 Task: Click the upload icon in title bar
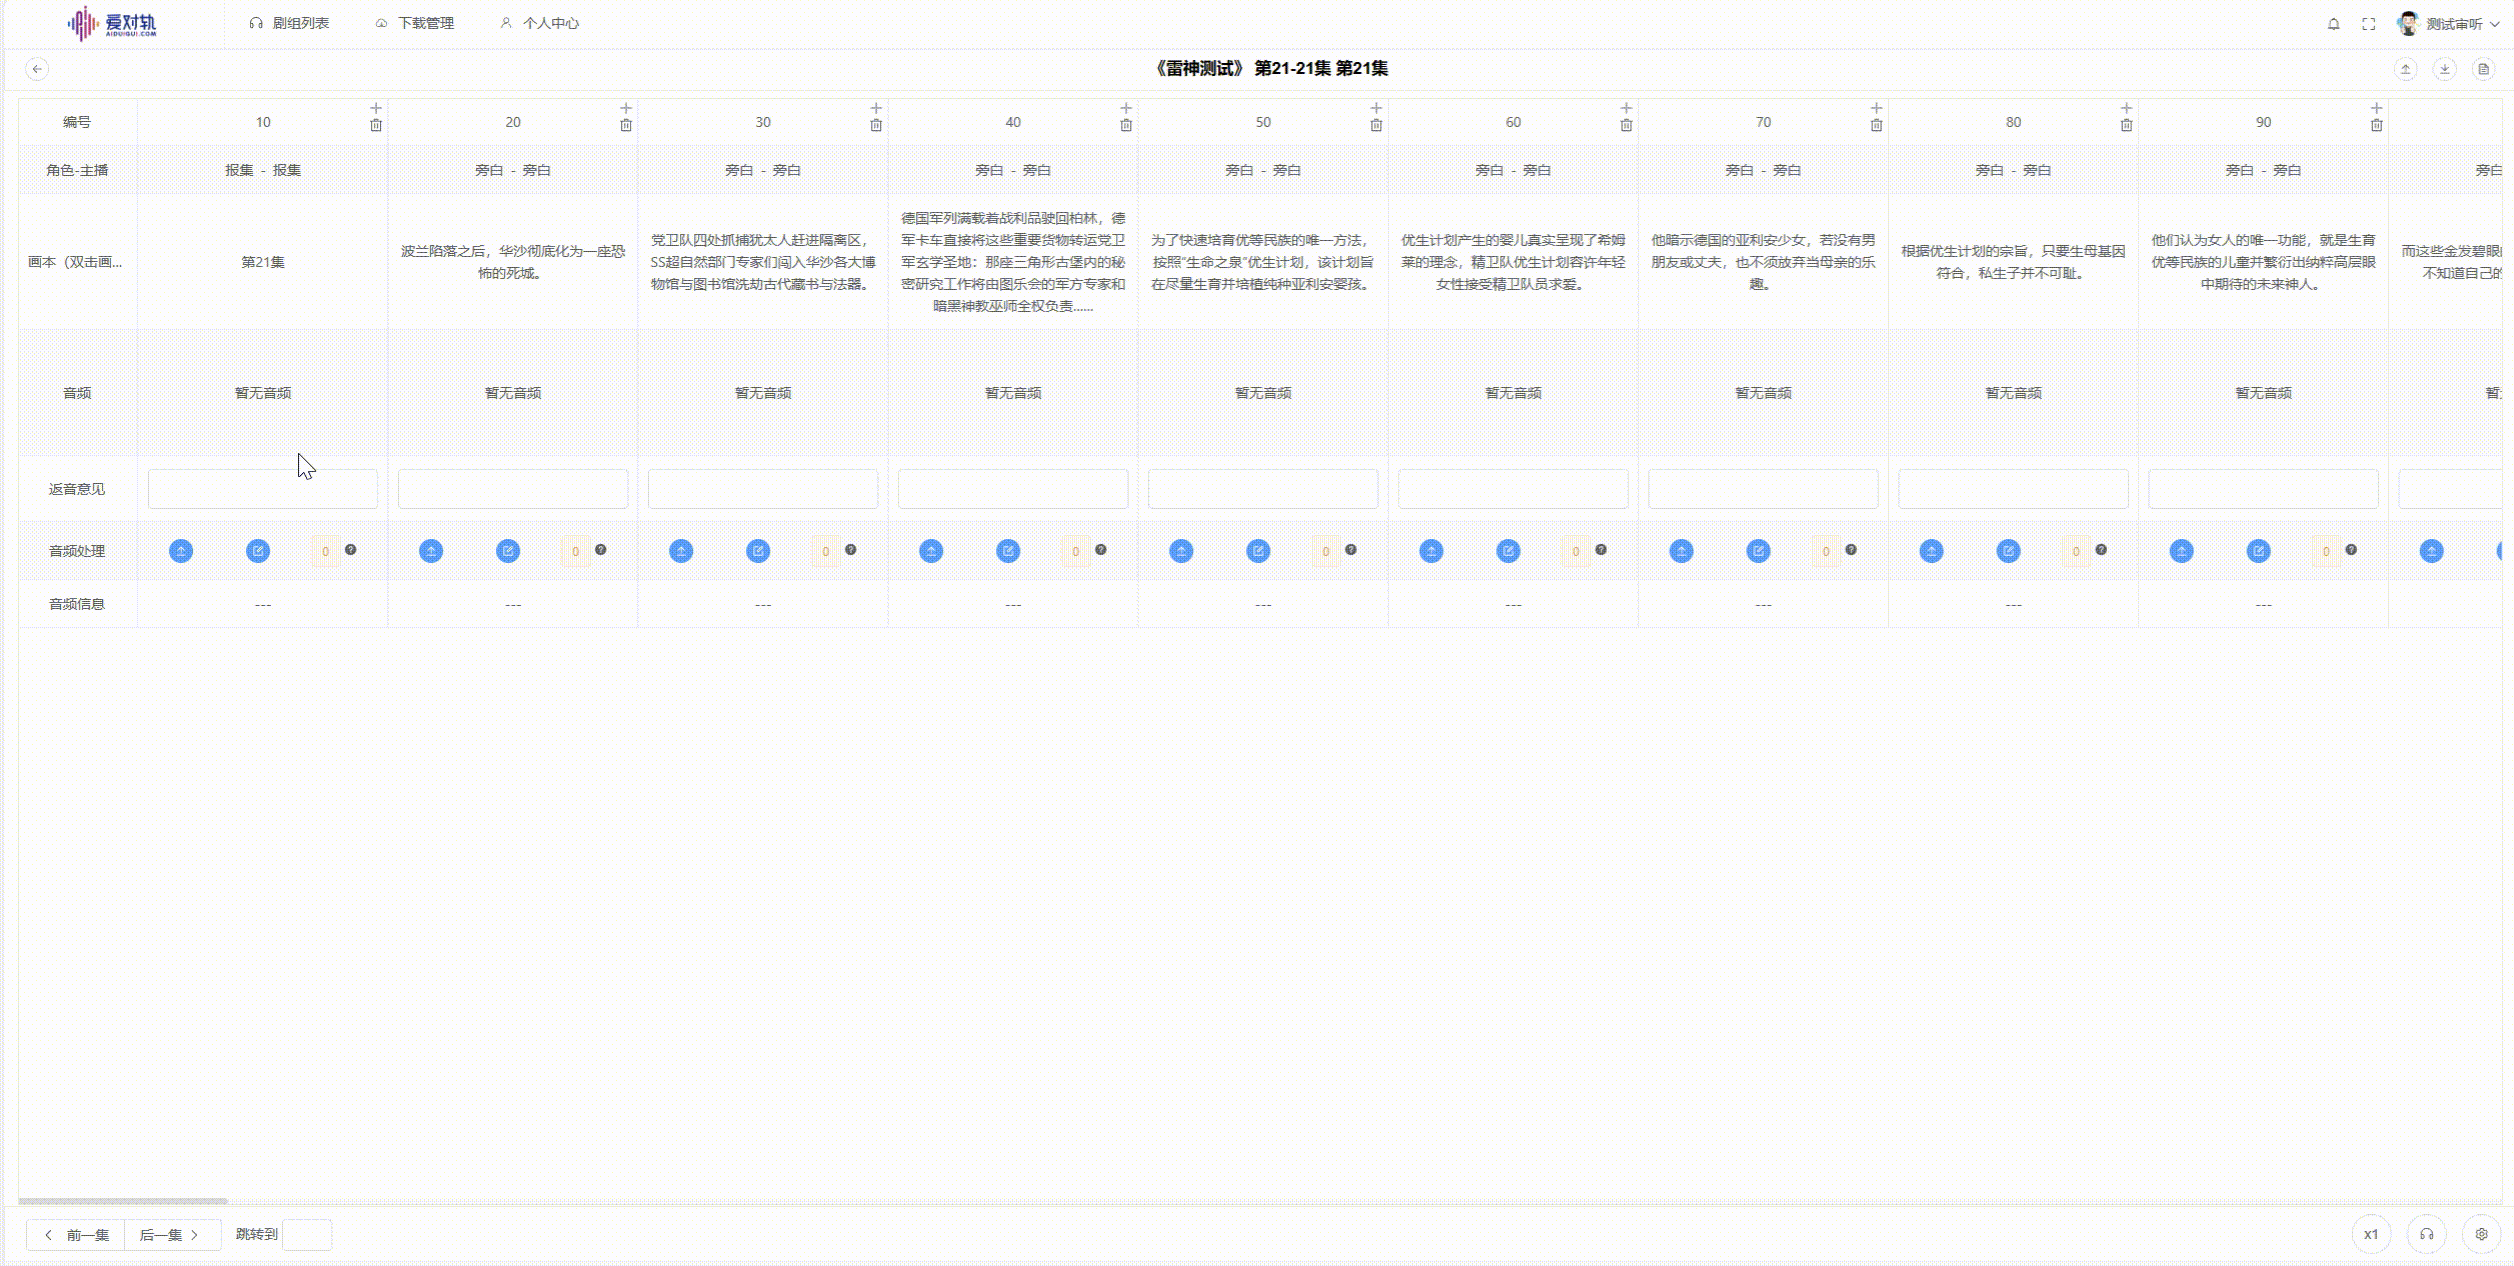click(2406, 69)
